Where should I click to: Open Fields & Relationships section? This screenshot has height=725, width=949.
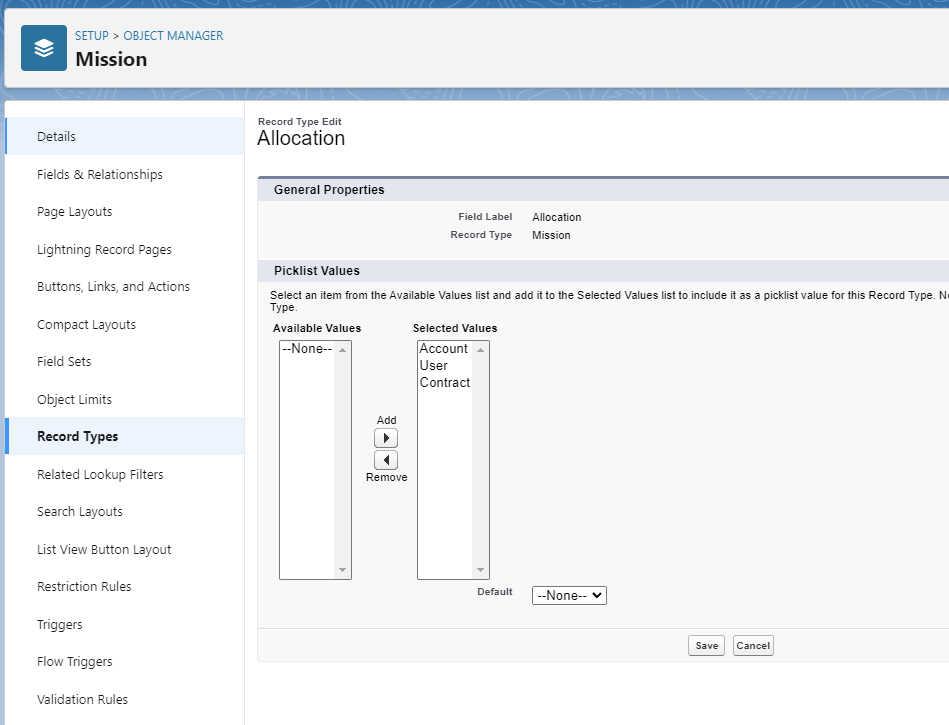pos(100,175)
